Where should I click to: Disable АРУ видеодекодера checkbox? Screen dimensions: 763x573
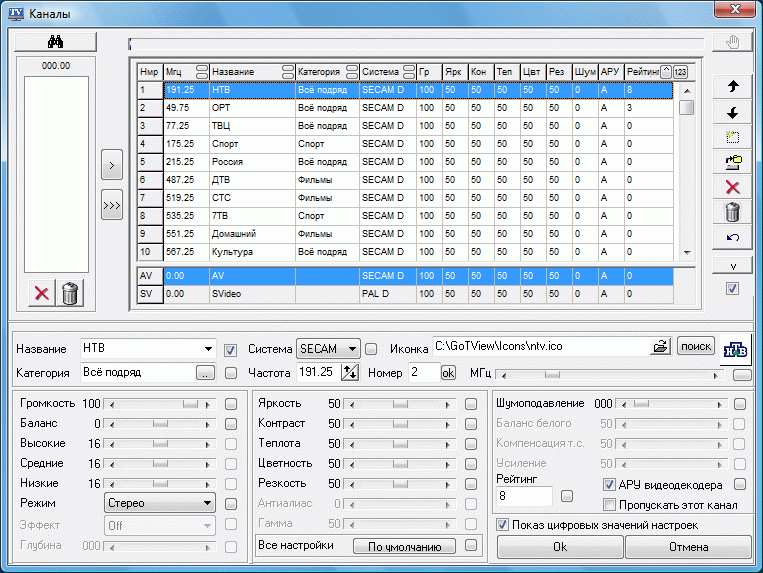pos(609,484)
